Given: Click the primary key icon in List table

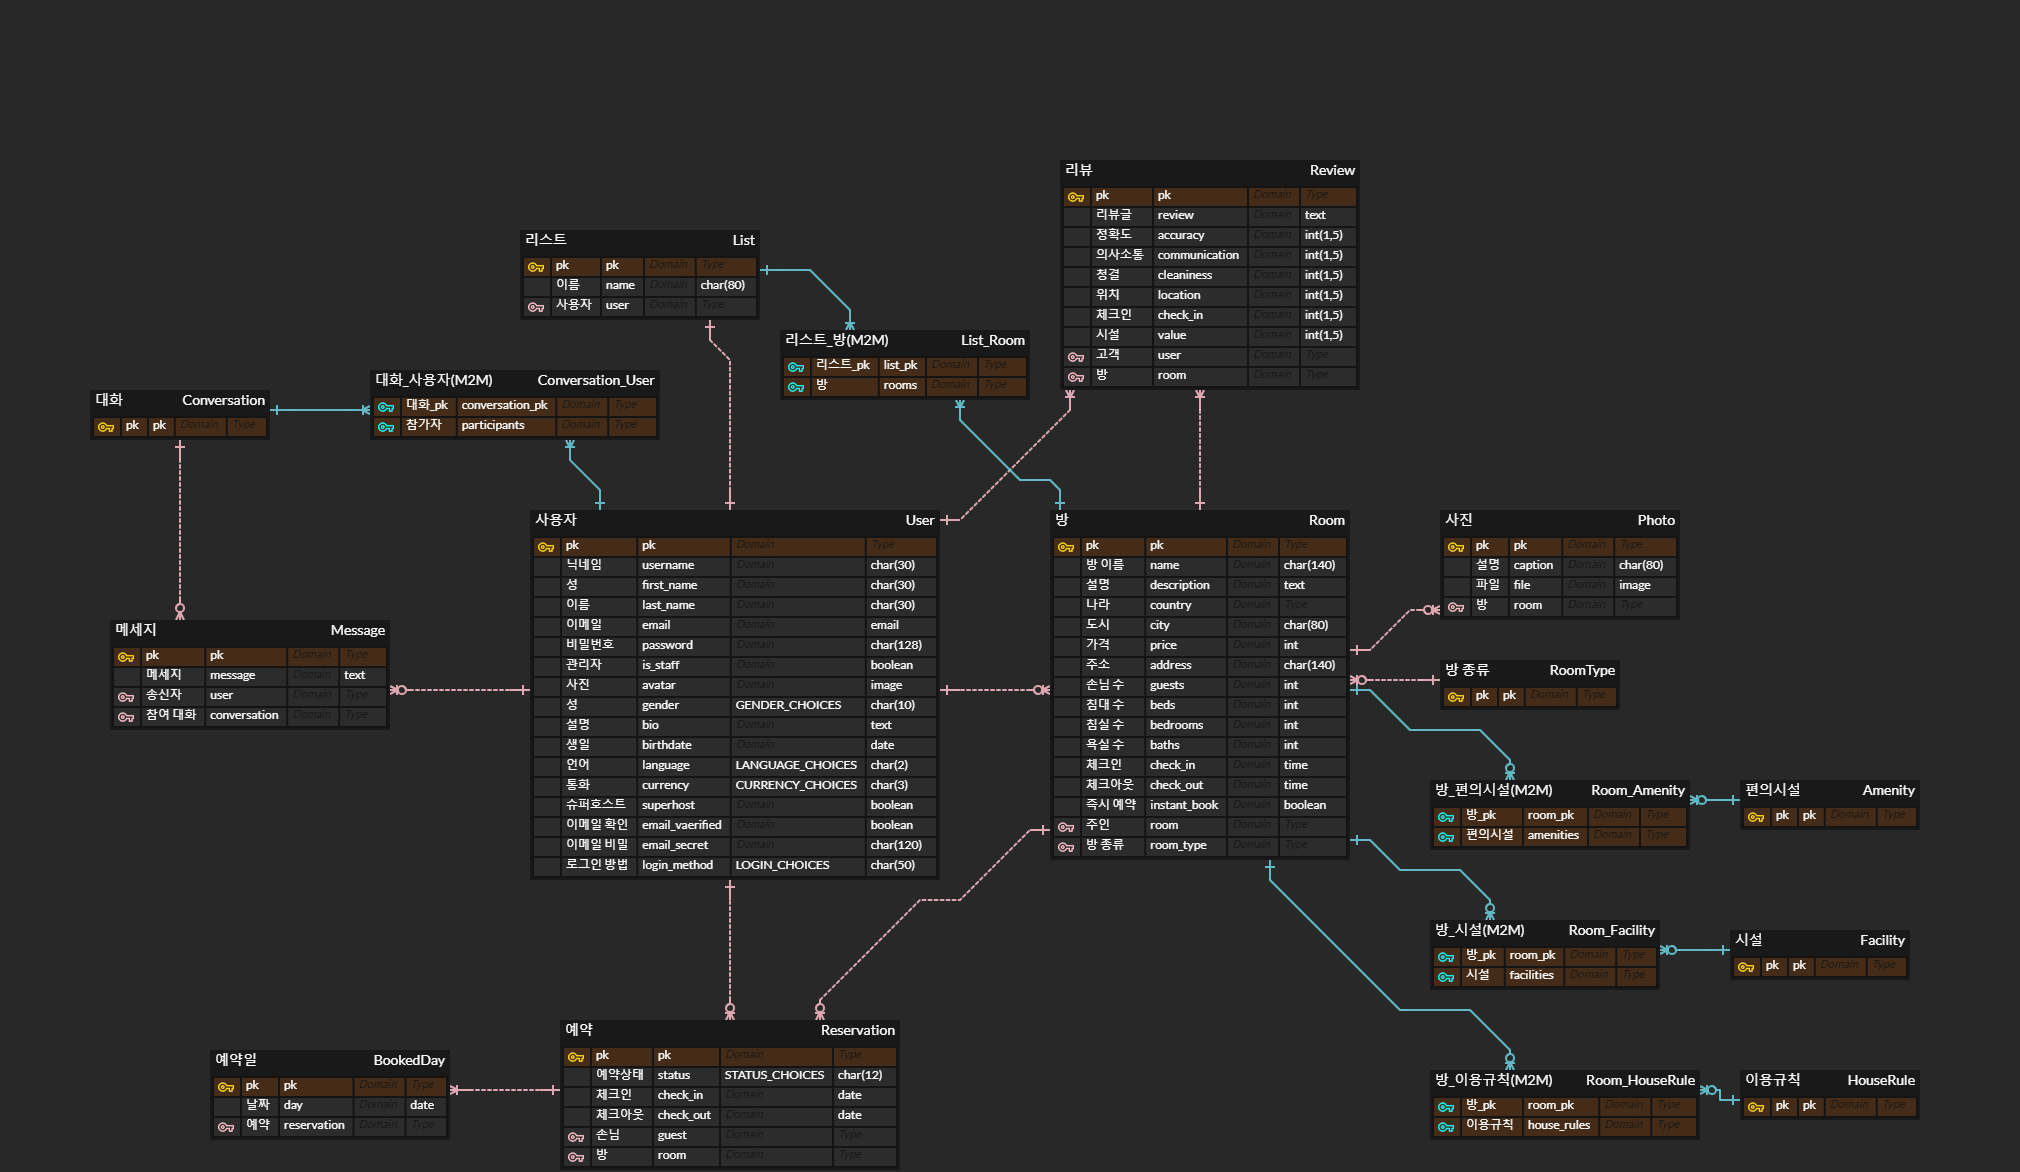Looking at the screenshot, I should pyautogui.click(x=536, y=266).
